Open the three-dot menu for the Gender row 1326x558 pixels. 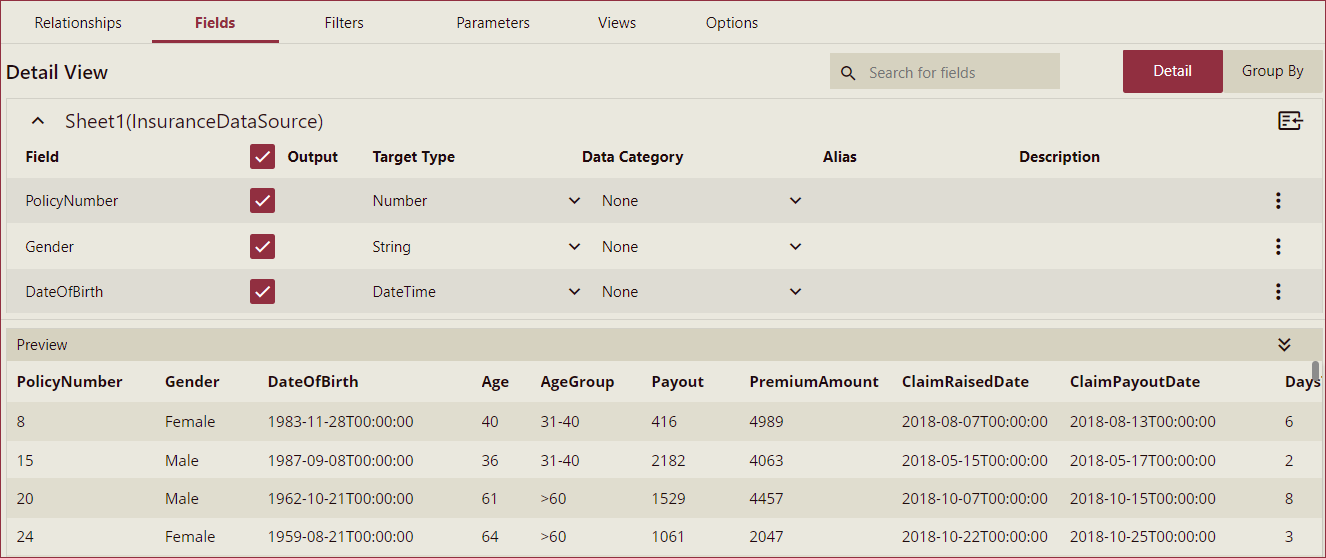click(1278, 247)
